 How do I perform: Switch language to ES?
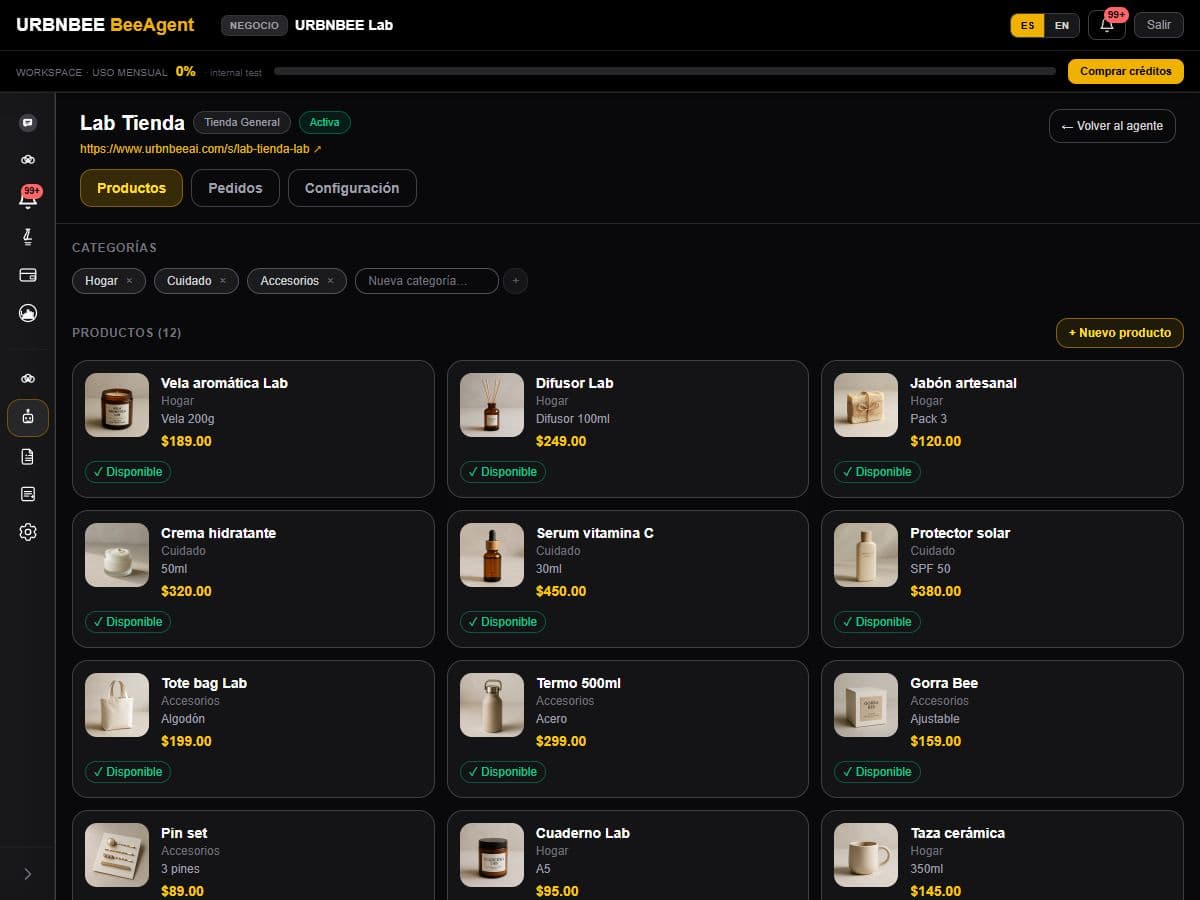(1028, 25)
